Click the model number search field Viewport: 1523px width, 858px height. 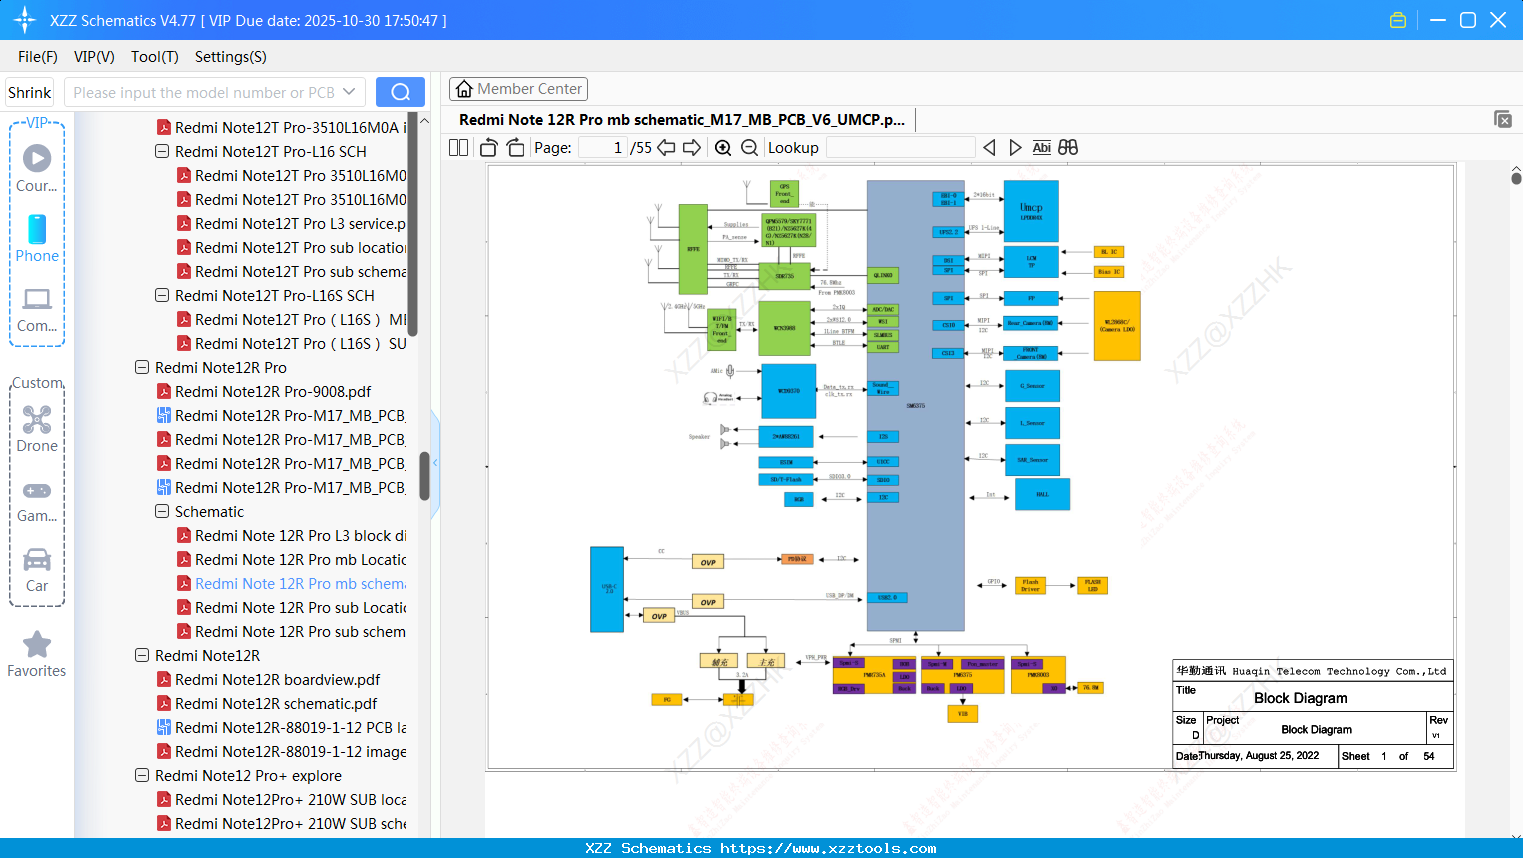click(x=204, y=92)
